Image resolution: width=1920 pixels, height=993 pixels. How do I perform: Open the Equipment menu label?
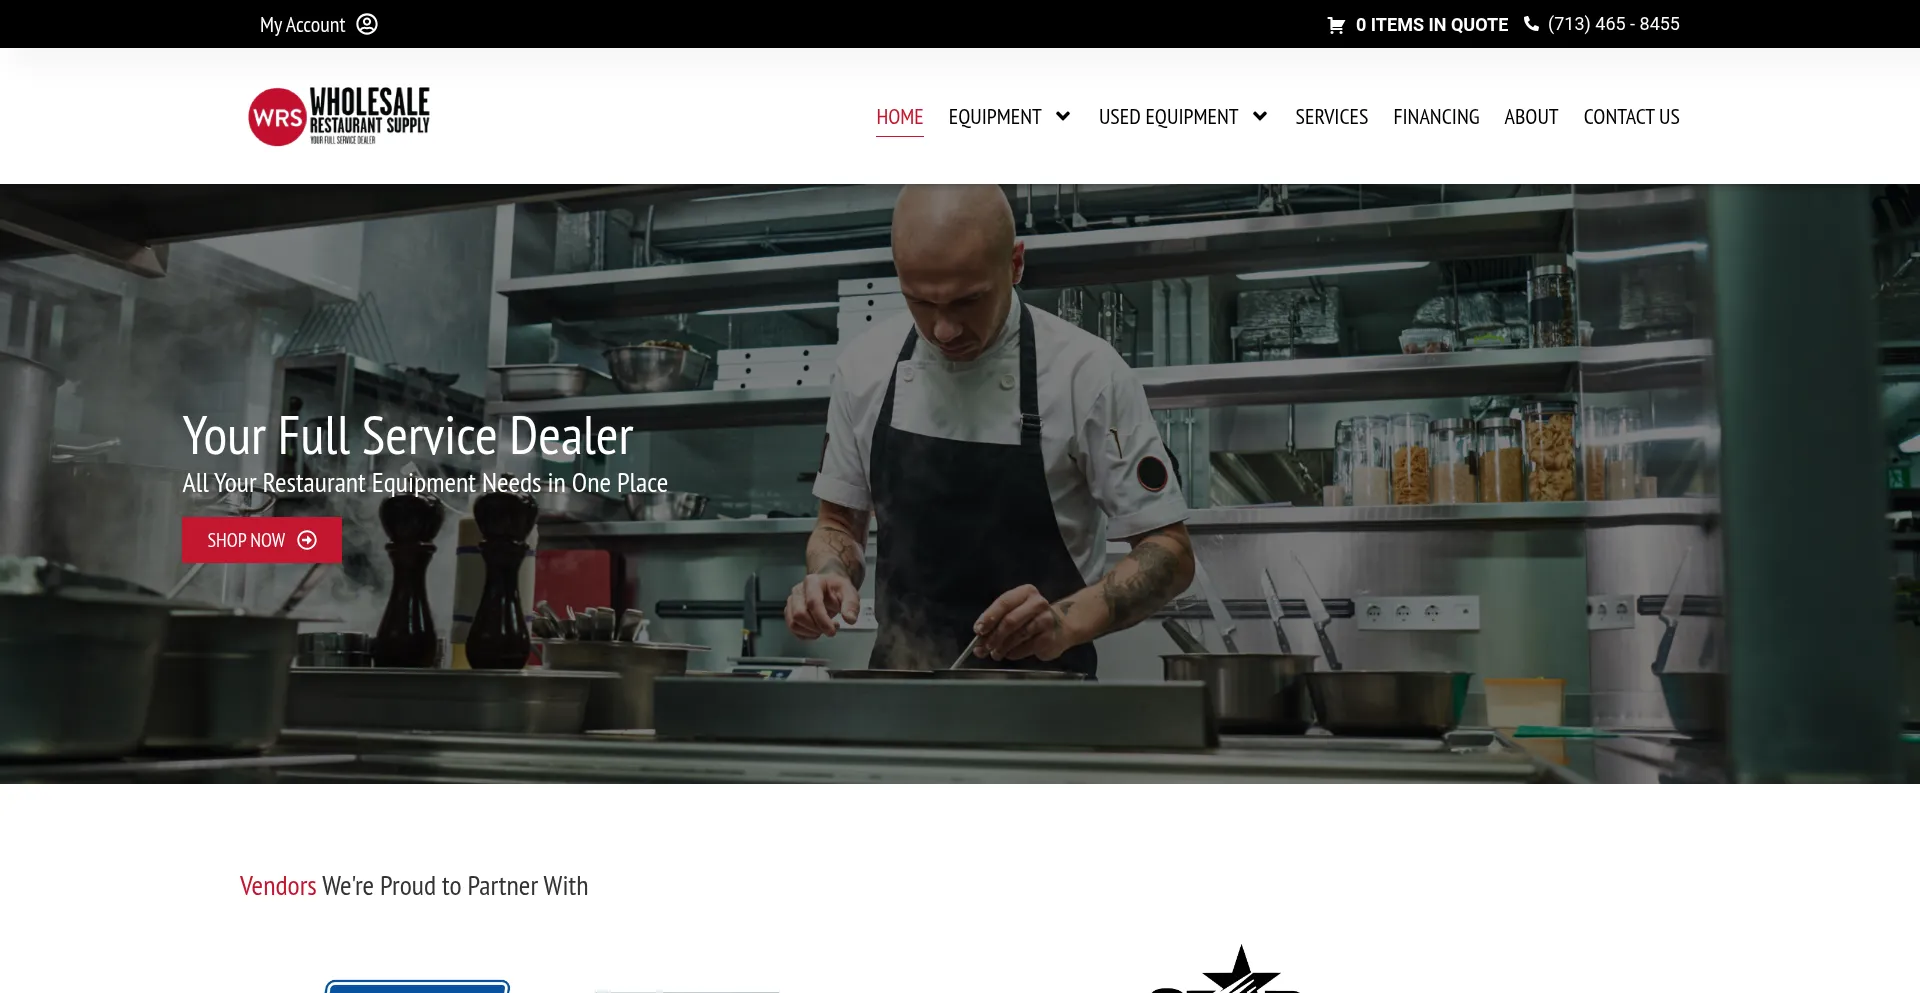(x=994, y=117)
